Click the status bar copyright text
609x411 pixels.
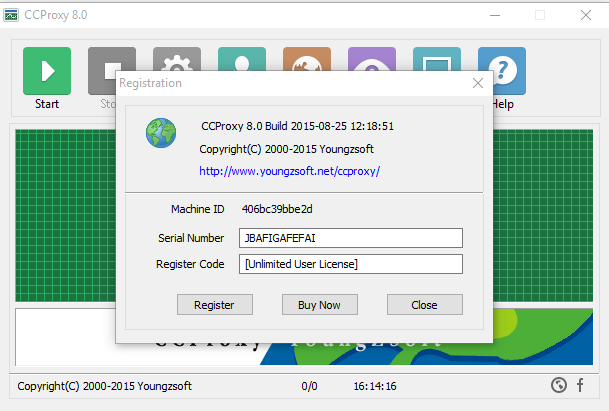pyautogui.click(x=104, y=386)
